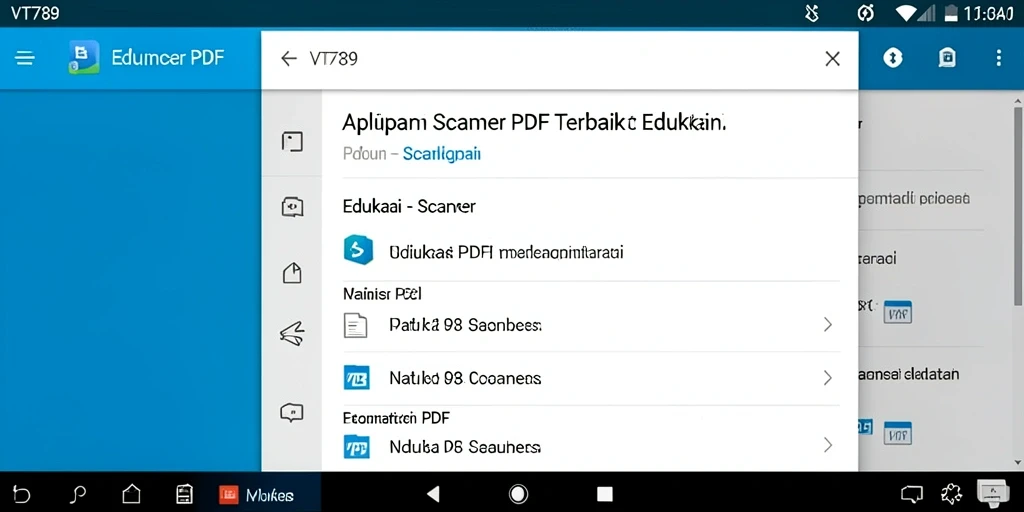This screenshot has height=512, width=1024.
Task: Tap the back arrow in search bar
Action: 289,59
